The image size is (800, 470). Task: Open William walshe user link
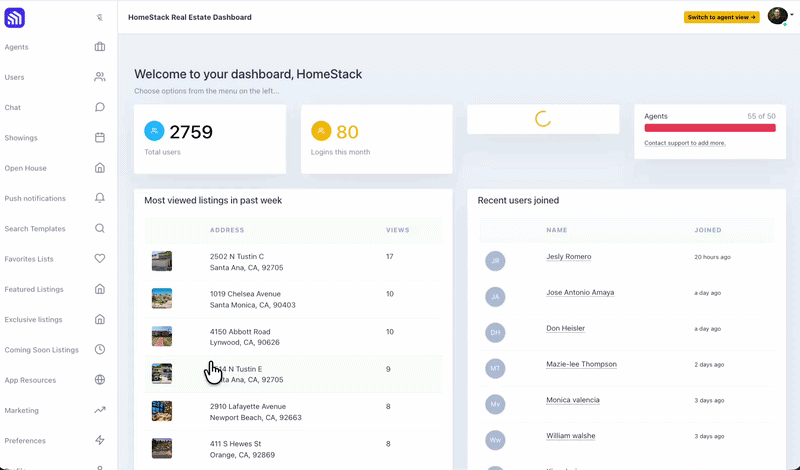point(570,435)
